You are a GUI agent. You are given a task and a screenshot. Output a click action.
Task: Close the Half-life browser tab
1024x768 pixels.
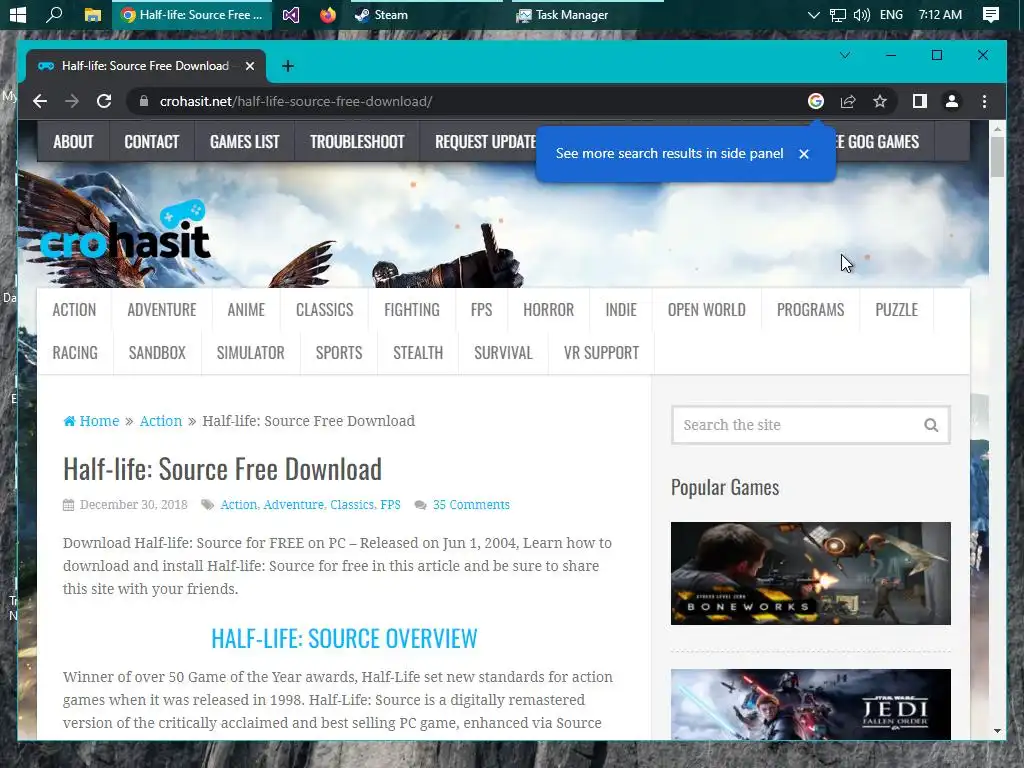pyautogui.click(x=249, y=66)
